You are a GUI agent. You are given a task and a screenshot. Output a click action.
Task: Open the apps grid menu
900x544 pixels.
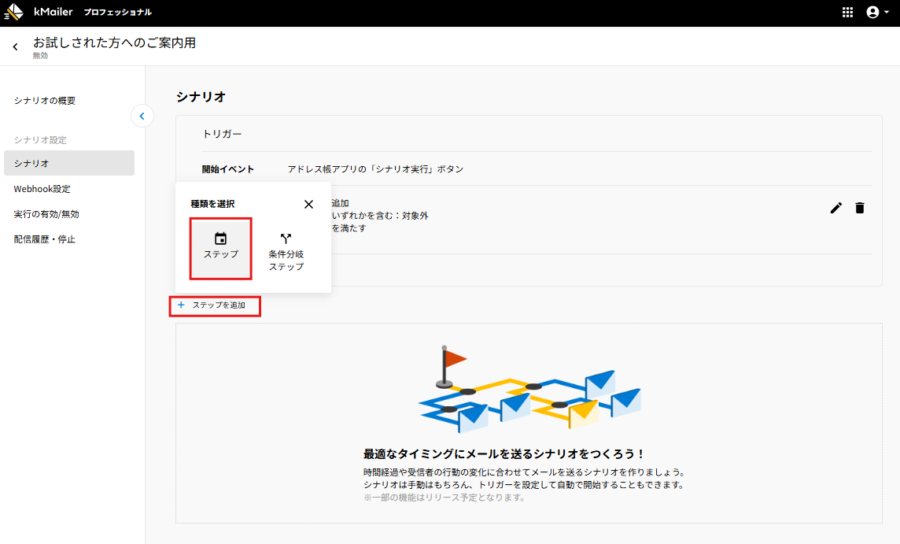[848, 12]
